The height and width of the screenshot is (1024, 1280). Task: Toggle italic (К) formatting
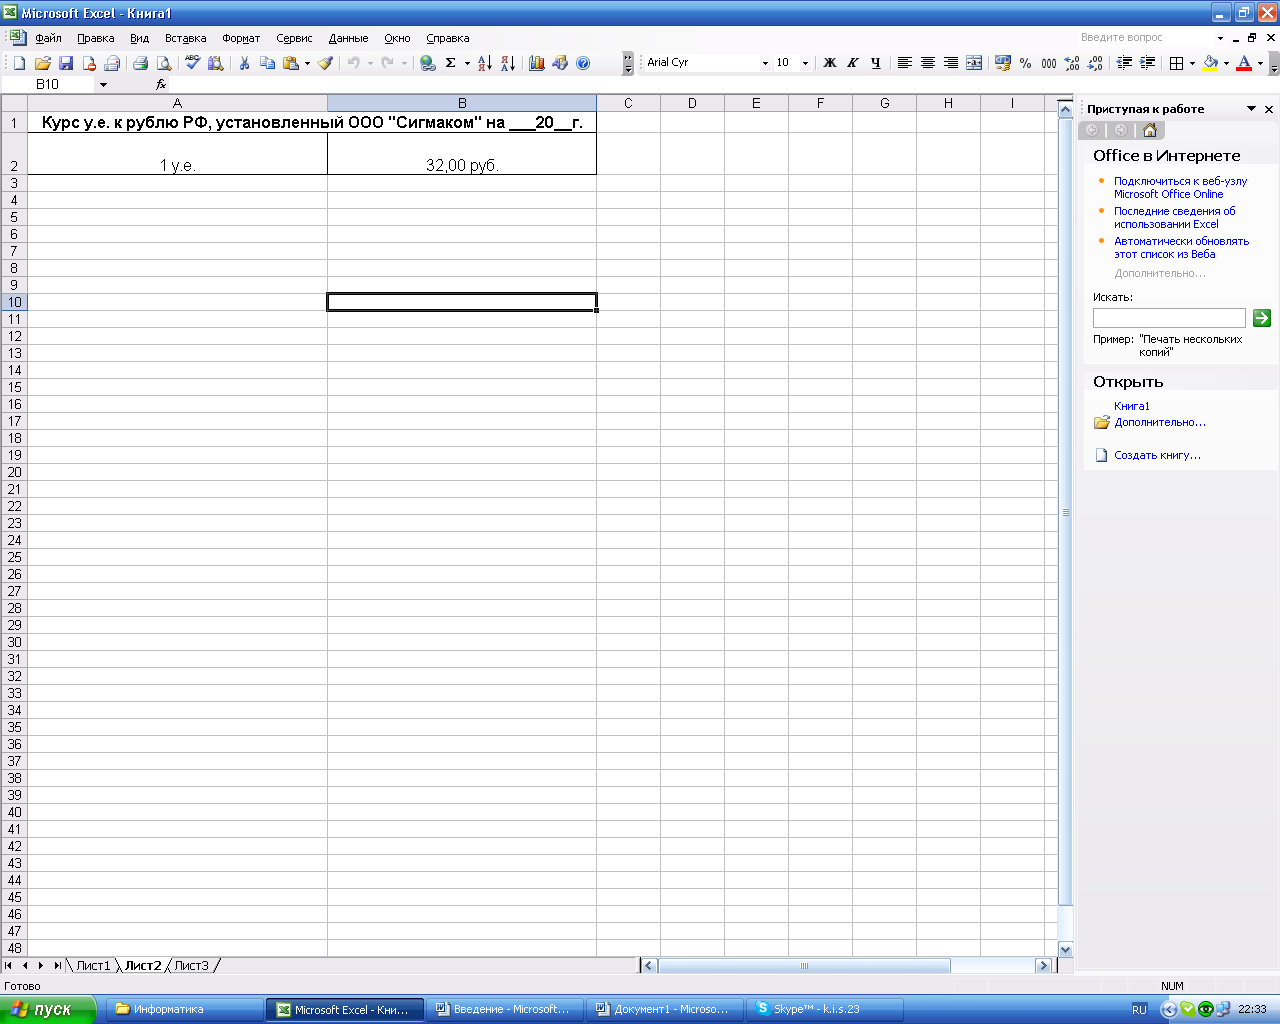point(853,63)
